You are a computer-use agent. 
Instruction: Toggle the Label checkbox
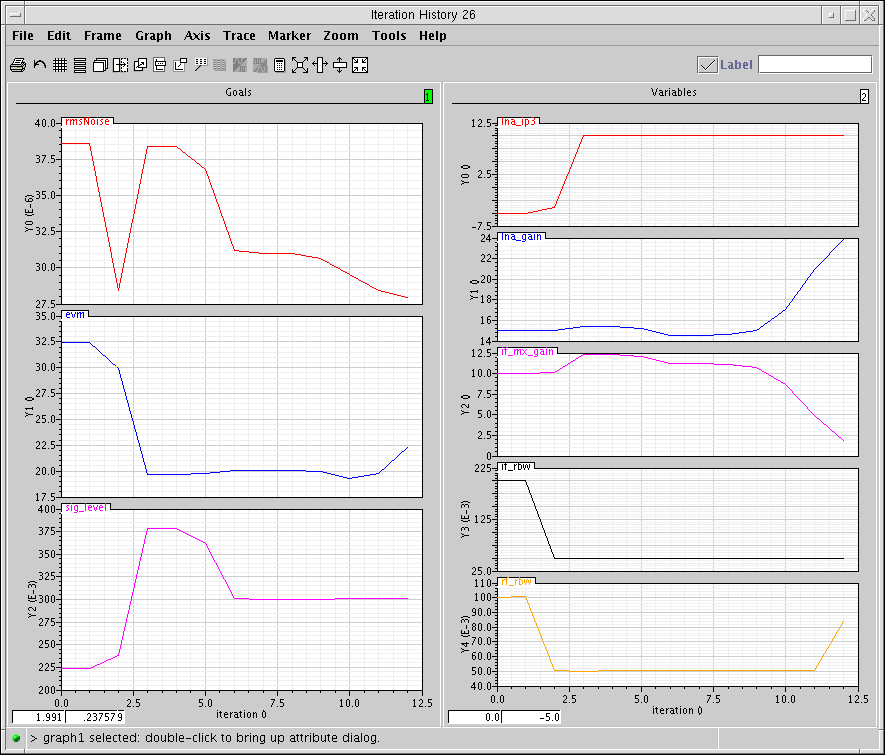707,65
